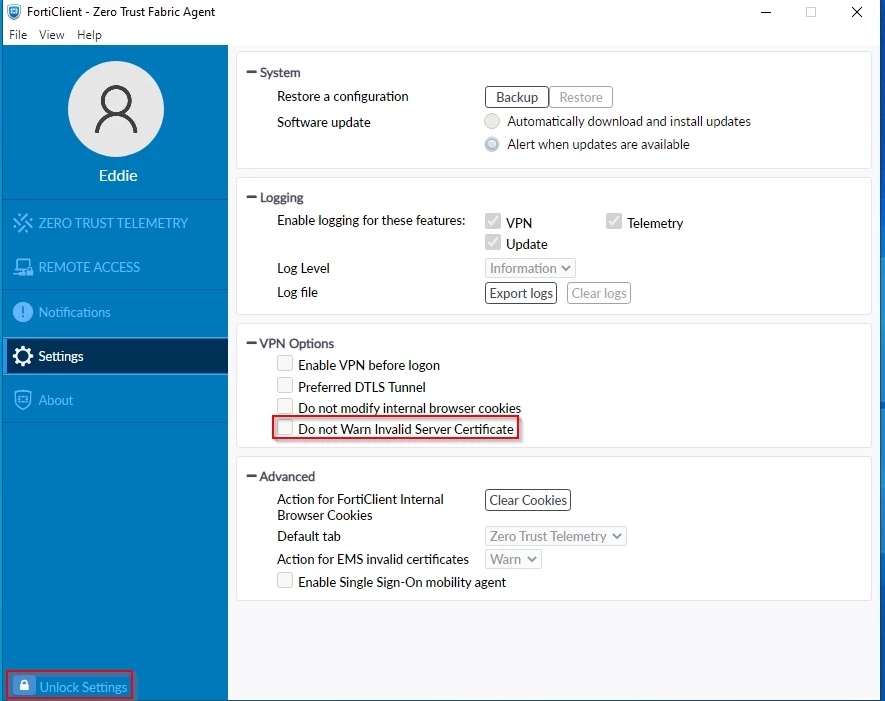Click the 'Software update' label

[323, 122]
